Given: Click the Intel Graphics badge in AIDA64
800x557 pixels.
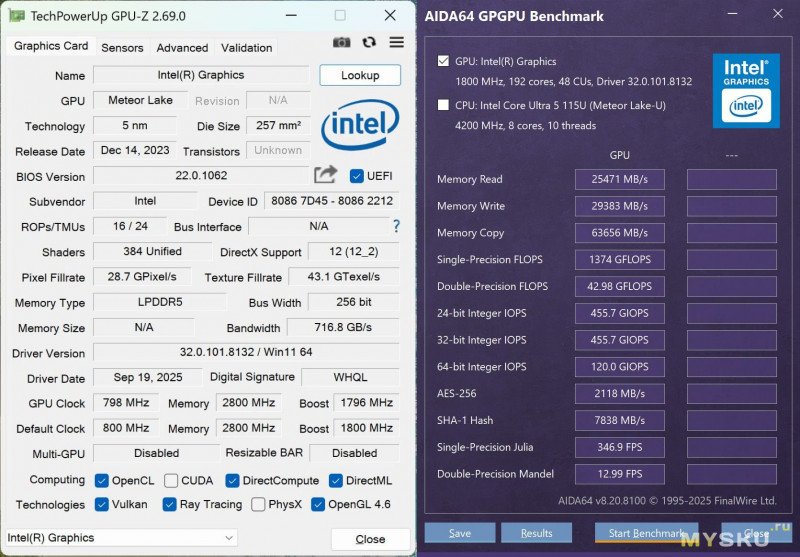Looking at the screenshot, I should coord(745,90).
